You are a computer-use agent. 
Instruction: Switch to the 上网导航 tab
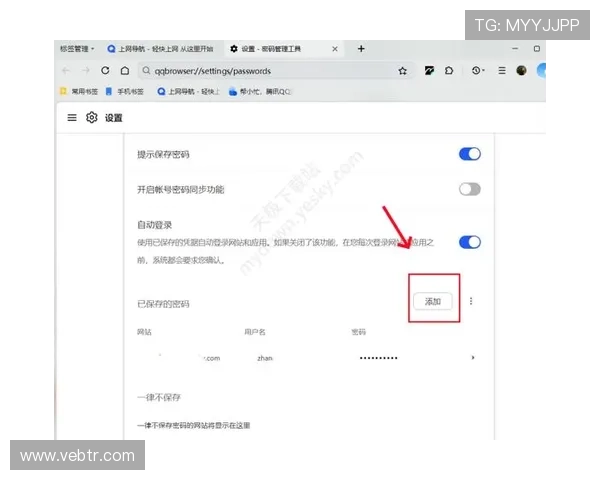coord(160,49)
